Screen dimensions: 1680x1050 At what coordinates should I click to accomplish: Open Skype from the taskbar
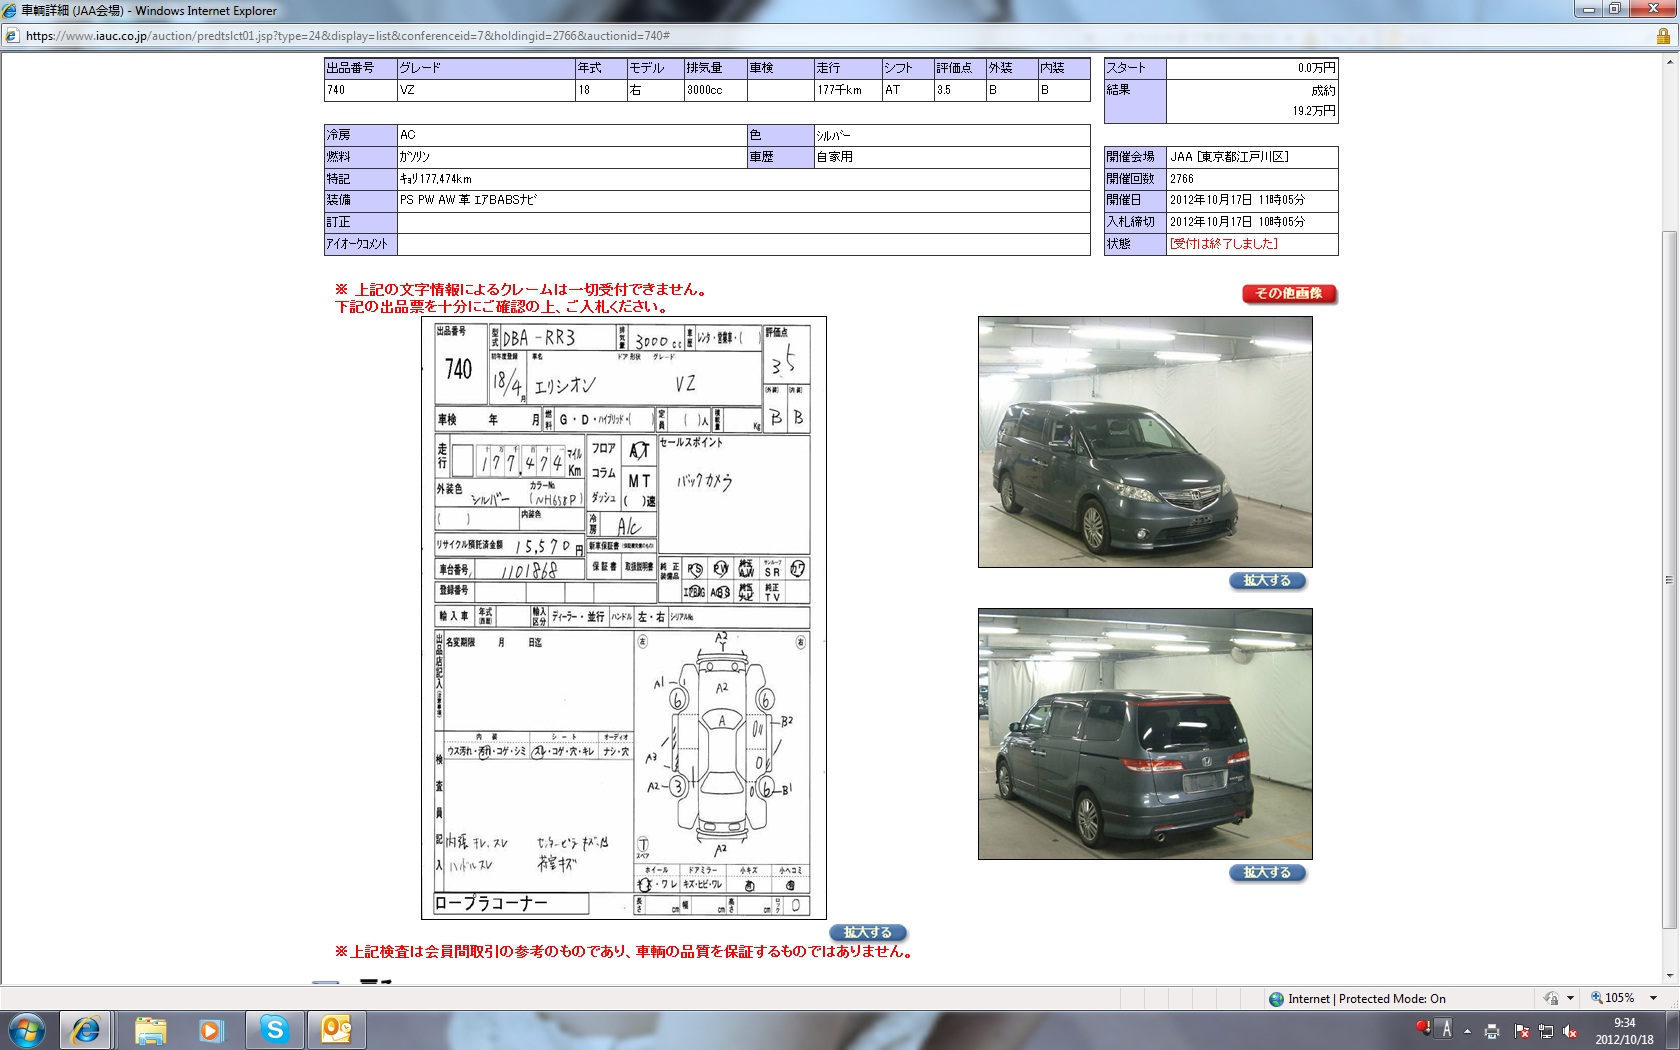pyautogui.click(x=274, y=1029)
